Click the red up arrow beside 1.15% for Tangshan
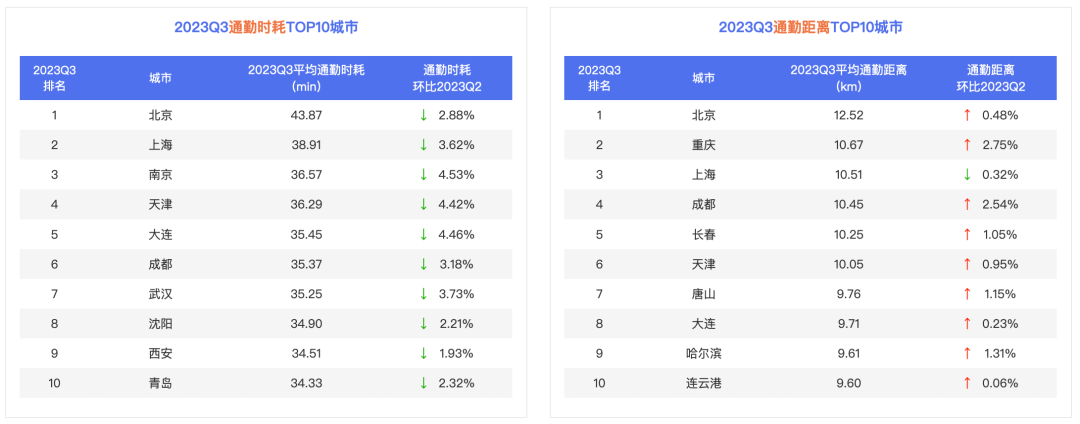 click(967, 294)
